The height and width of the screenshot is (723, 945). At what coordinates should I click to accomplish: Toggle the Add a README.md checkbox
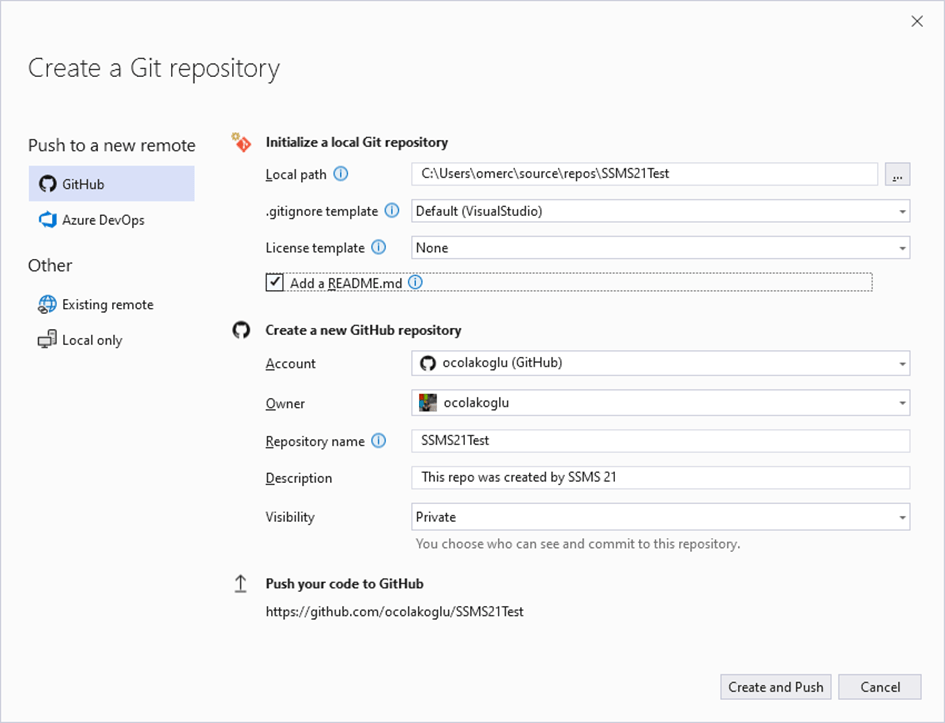(x=275, y=283)
